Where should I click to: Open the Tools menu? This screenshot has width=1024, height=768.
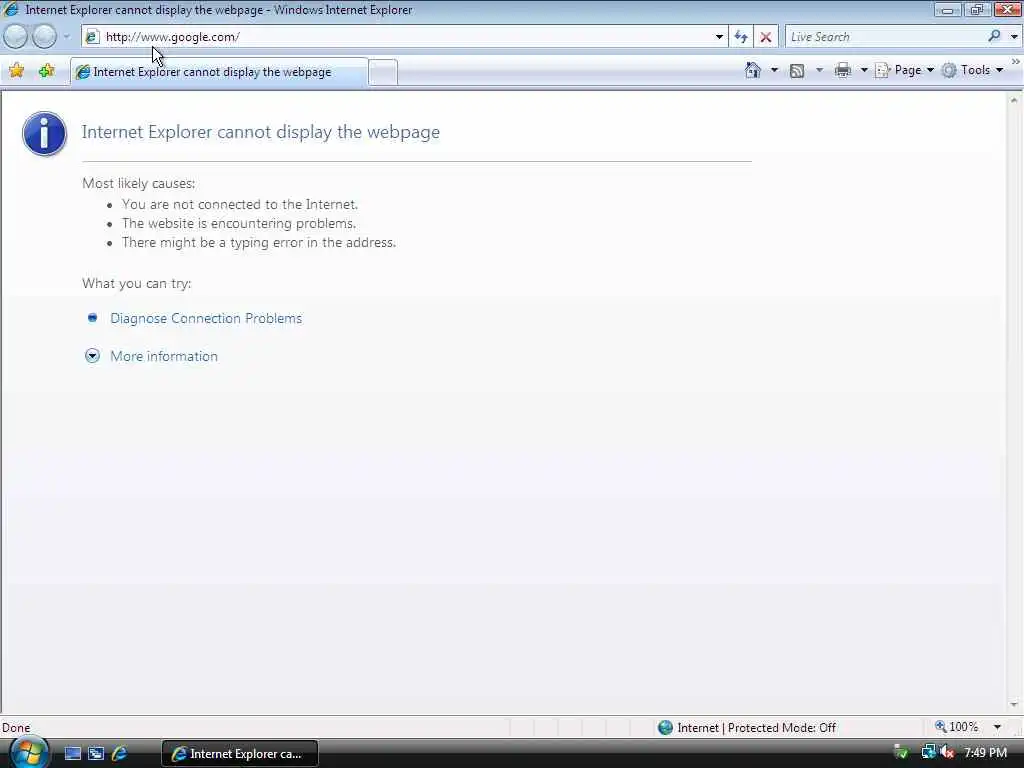coord(972,70)
